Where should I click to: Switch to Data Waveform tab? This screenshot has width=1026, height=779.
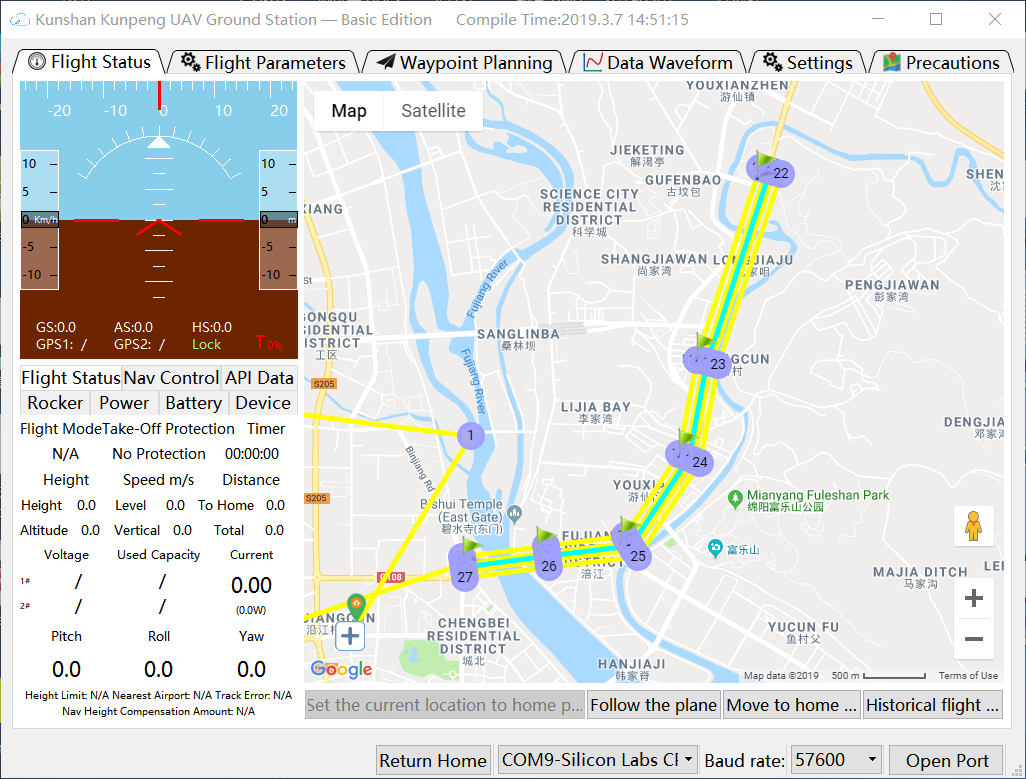click(658, 63)
